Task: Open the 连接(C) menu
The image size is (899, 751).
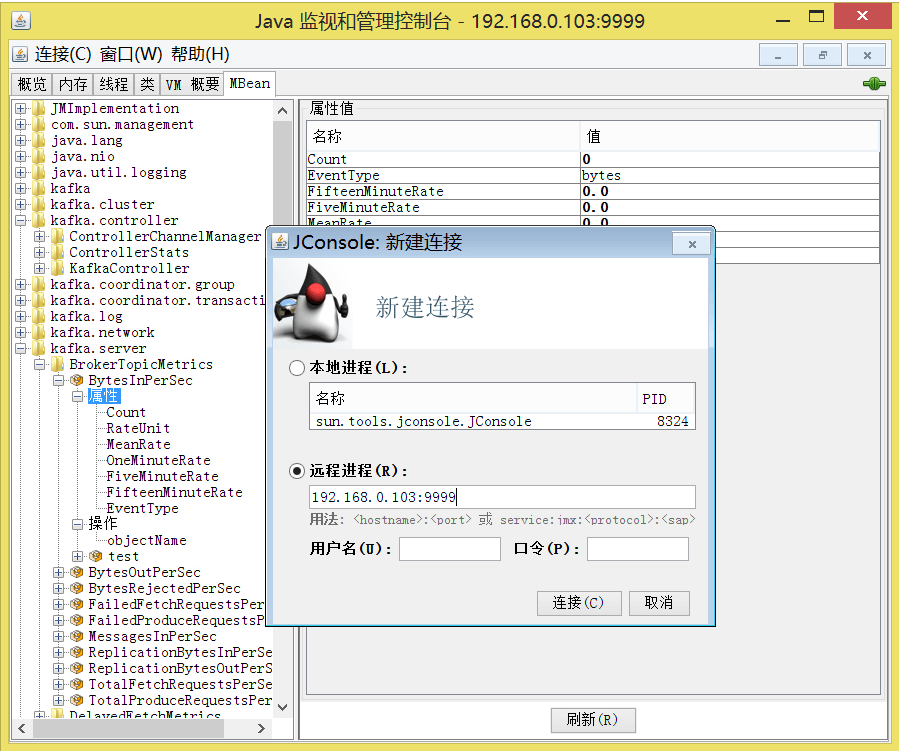Action: 63,54
